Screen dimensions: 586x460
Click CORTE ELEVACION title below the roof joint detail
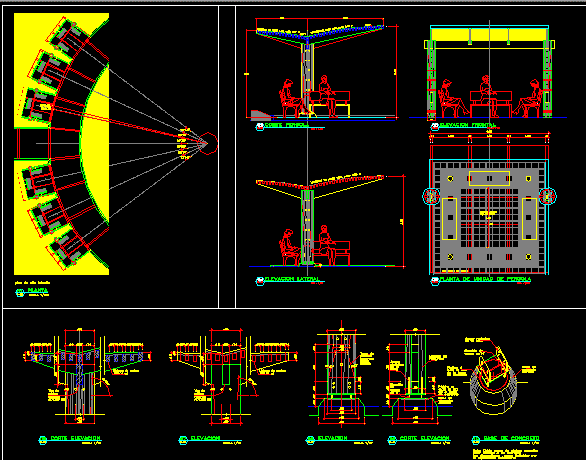click(x=75, y=438)
